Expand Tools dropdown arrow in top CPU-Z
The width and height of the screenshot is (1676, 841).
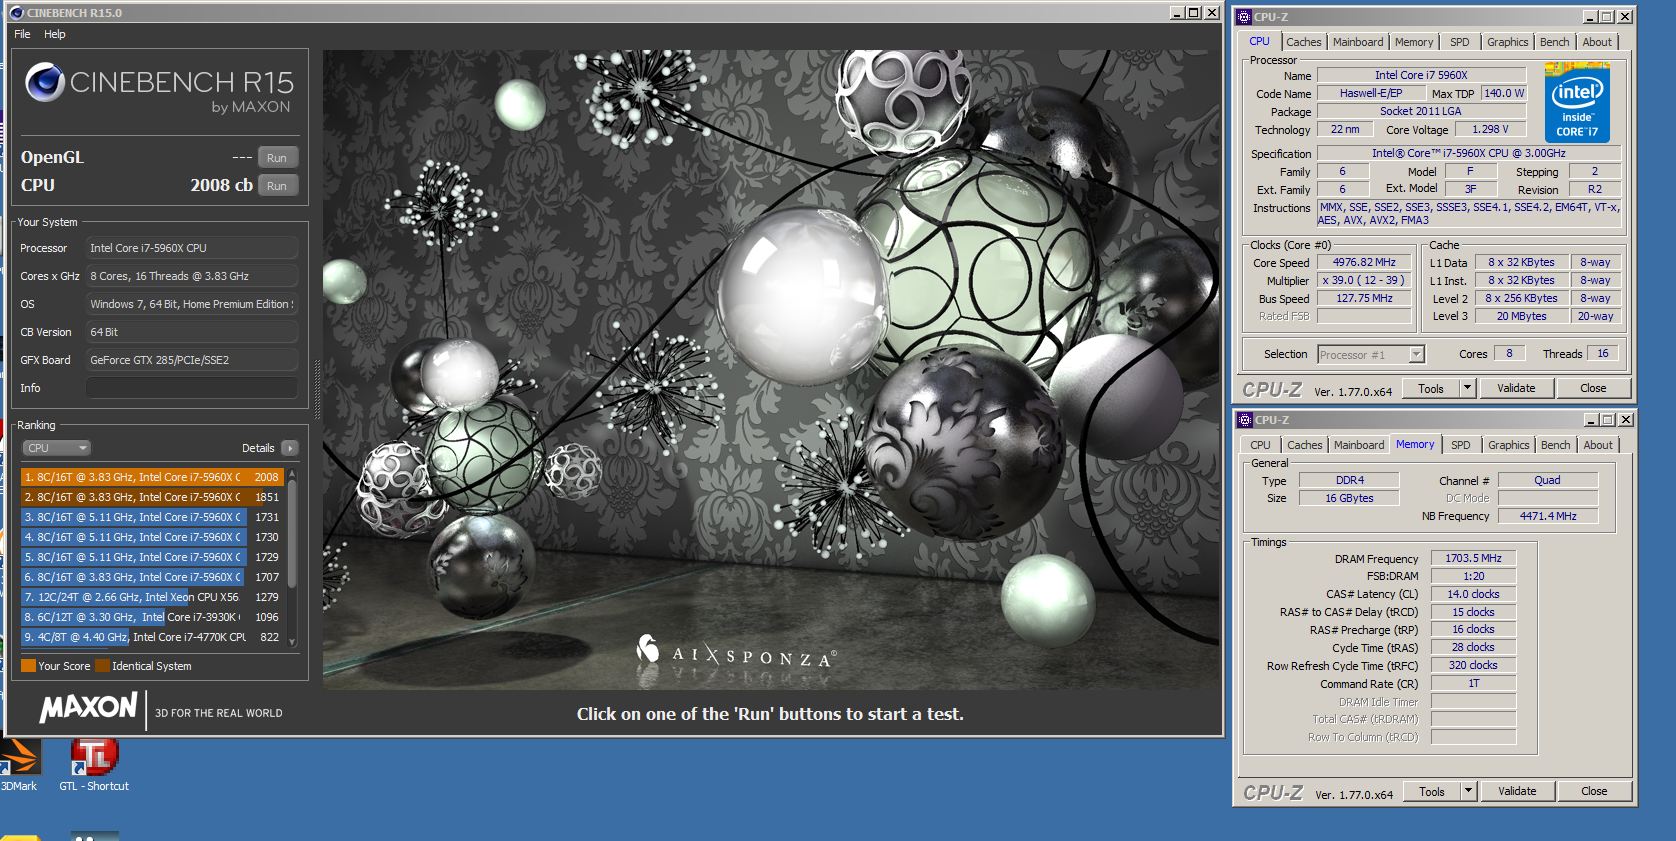1467,388
